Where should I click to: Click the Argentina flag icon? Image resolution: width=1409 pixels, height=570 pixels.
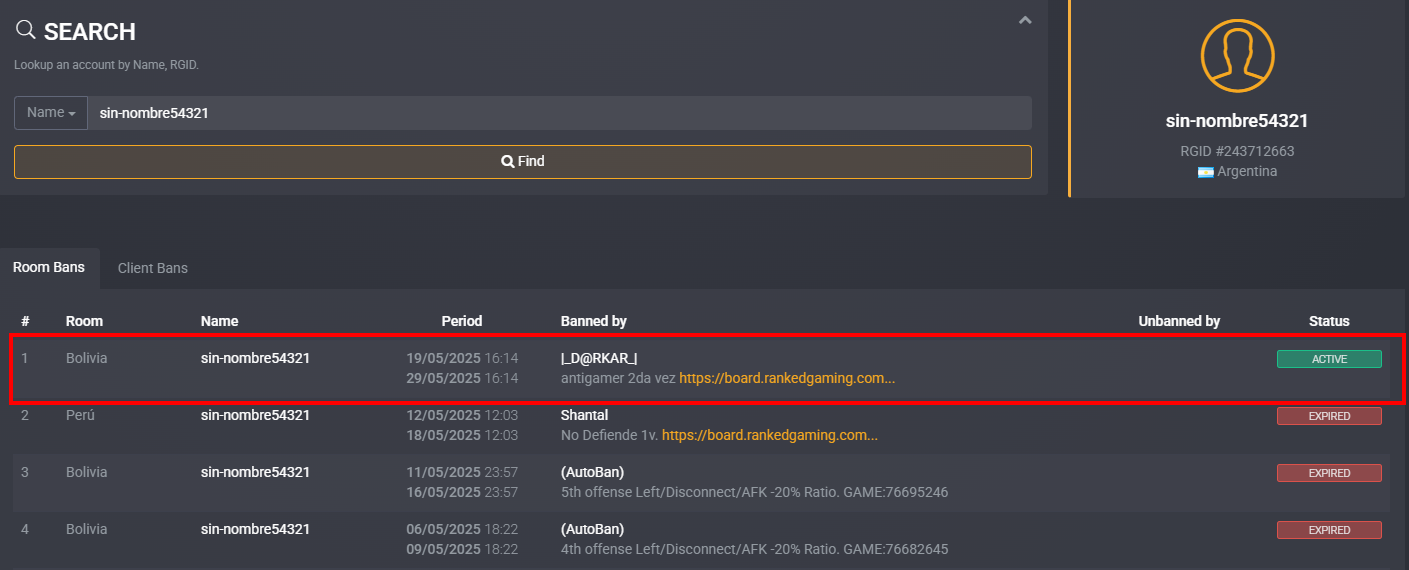[x=1205, y=172]
